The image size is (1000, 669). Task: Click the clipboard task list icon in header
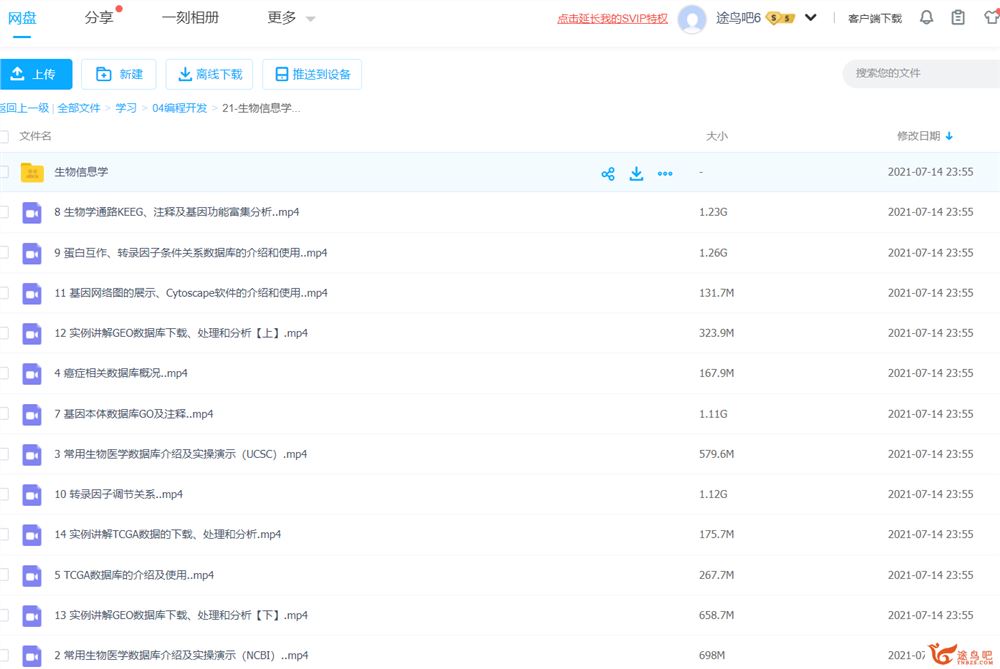click(x=958, y=18)
